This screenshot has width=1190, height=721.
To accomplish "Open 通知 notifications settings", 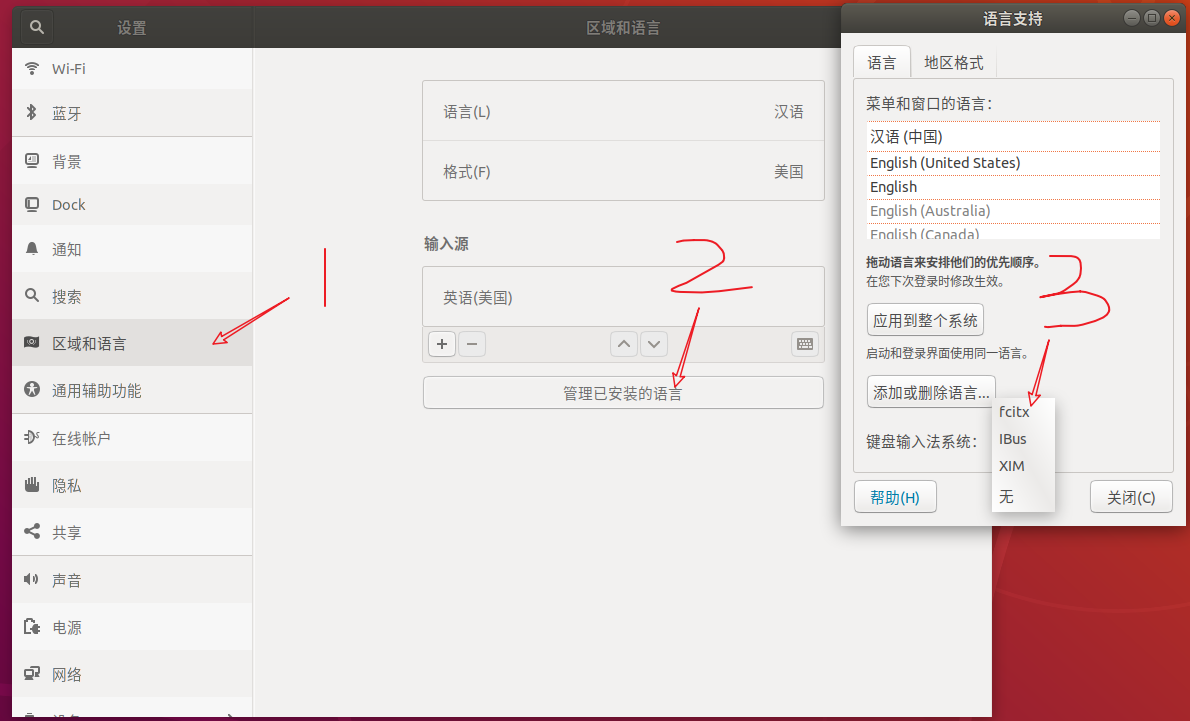I will (132, 249).
